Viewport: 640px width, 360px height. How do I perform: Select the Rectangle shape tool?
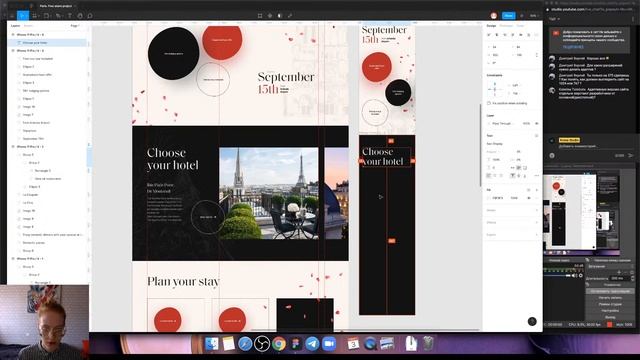click(47, 16)
